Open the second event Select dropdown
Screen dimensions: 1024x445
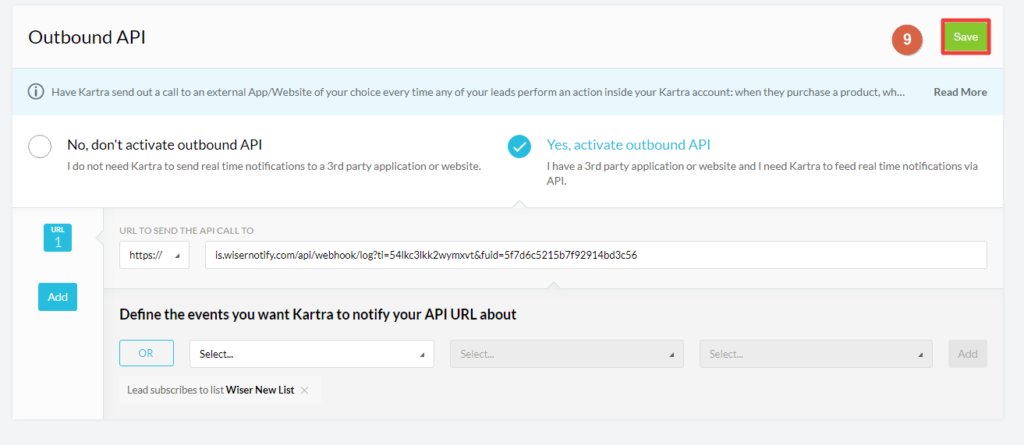566,354
